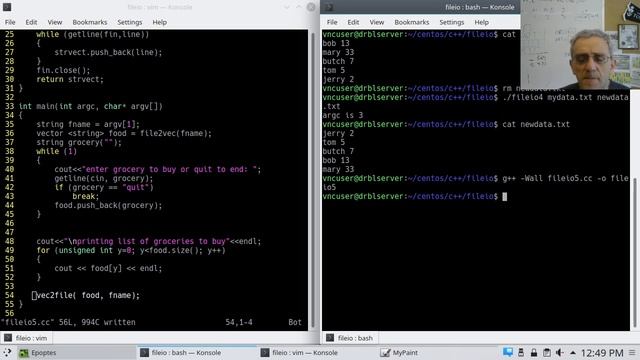
Task: Click 'vector <string> food = file2vec(fname);' line
Action: pyautogui.click(x=124, y=133)
